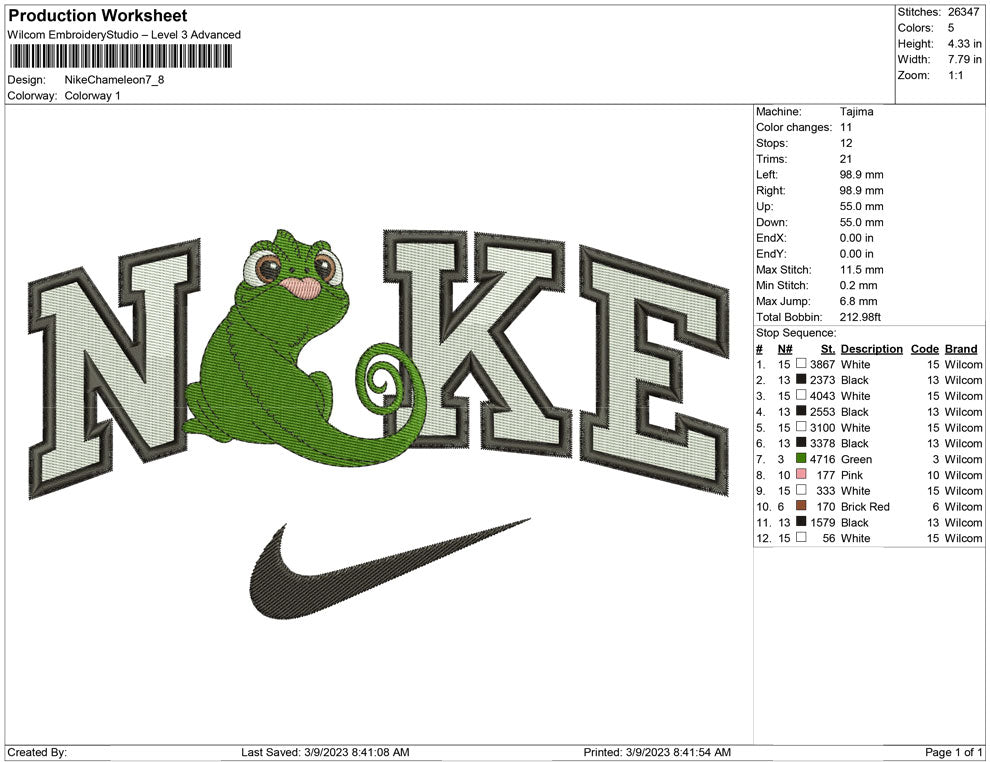Viewport: 990px width, 762px height.
Task: Click the pink swatch in stop 8
Action: 801,474
